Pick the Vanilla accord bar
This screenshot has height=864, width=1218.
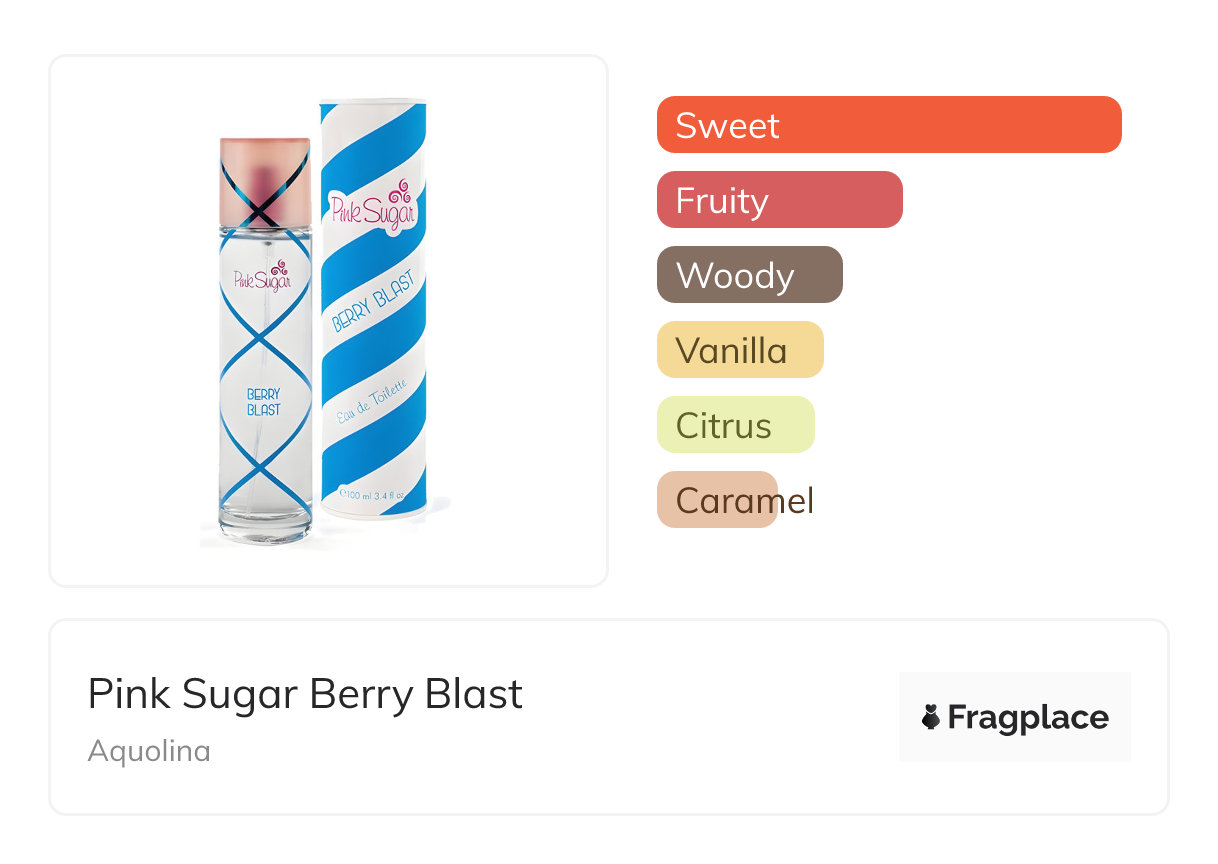pyautogui.click(x=739, y=350)
